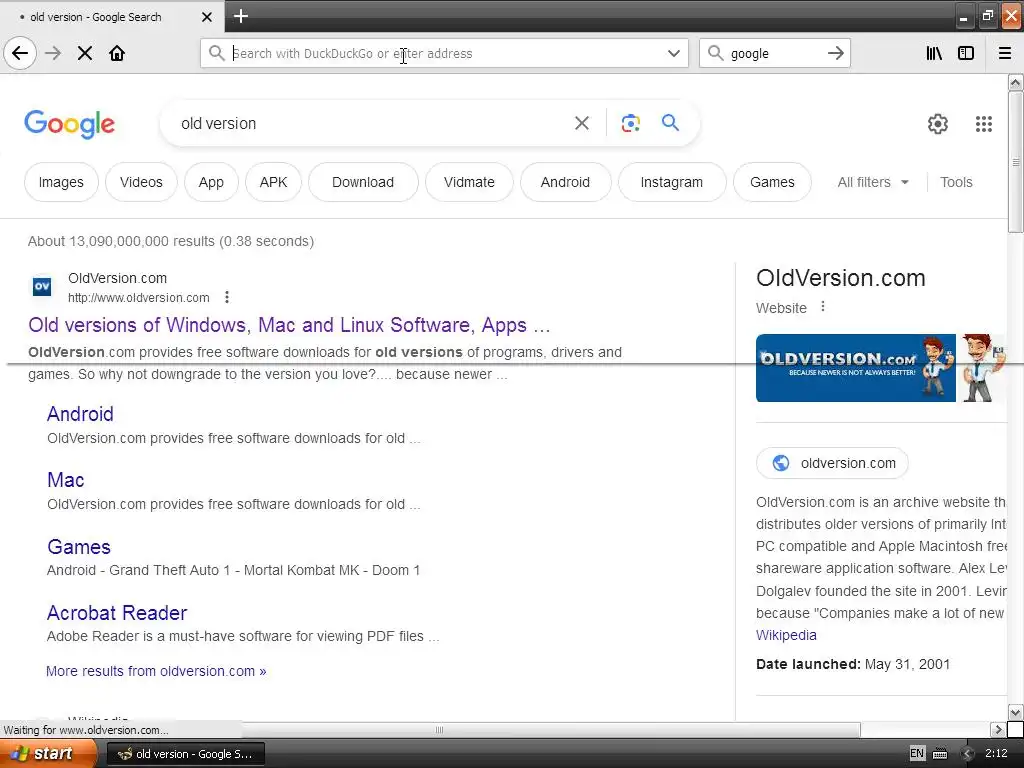Open the search Tools options
Screen dimensions: 1024x768
coord(956,182)
